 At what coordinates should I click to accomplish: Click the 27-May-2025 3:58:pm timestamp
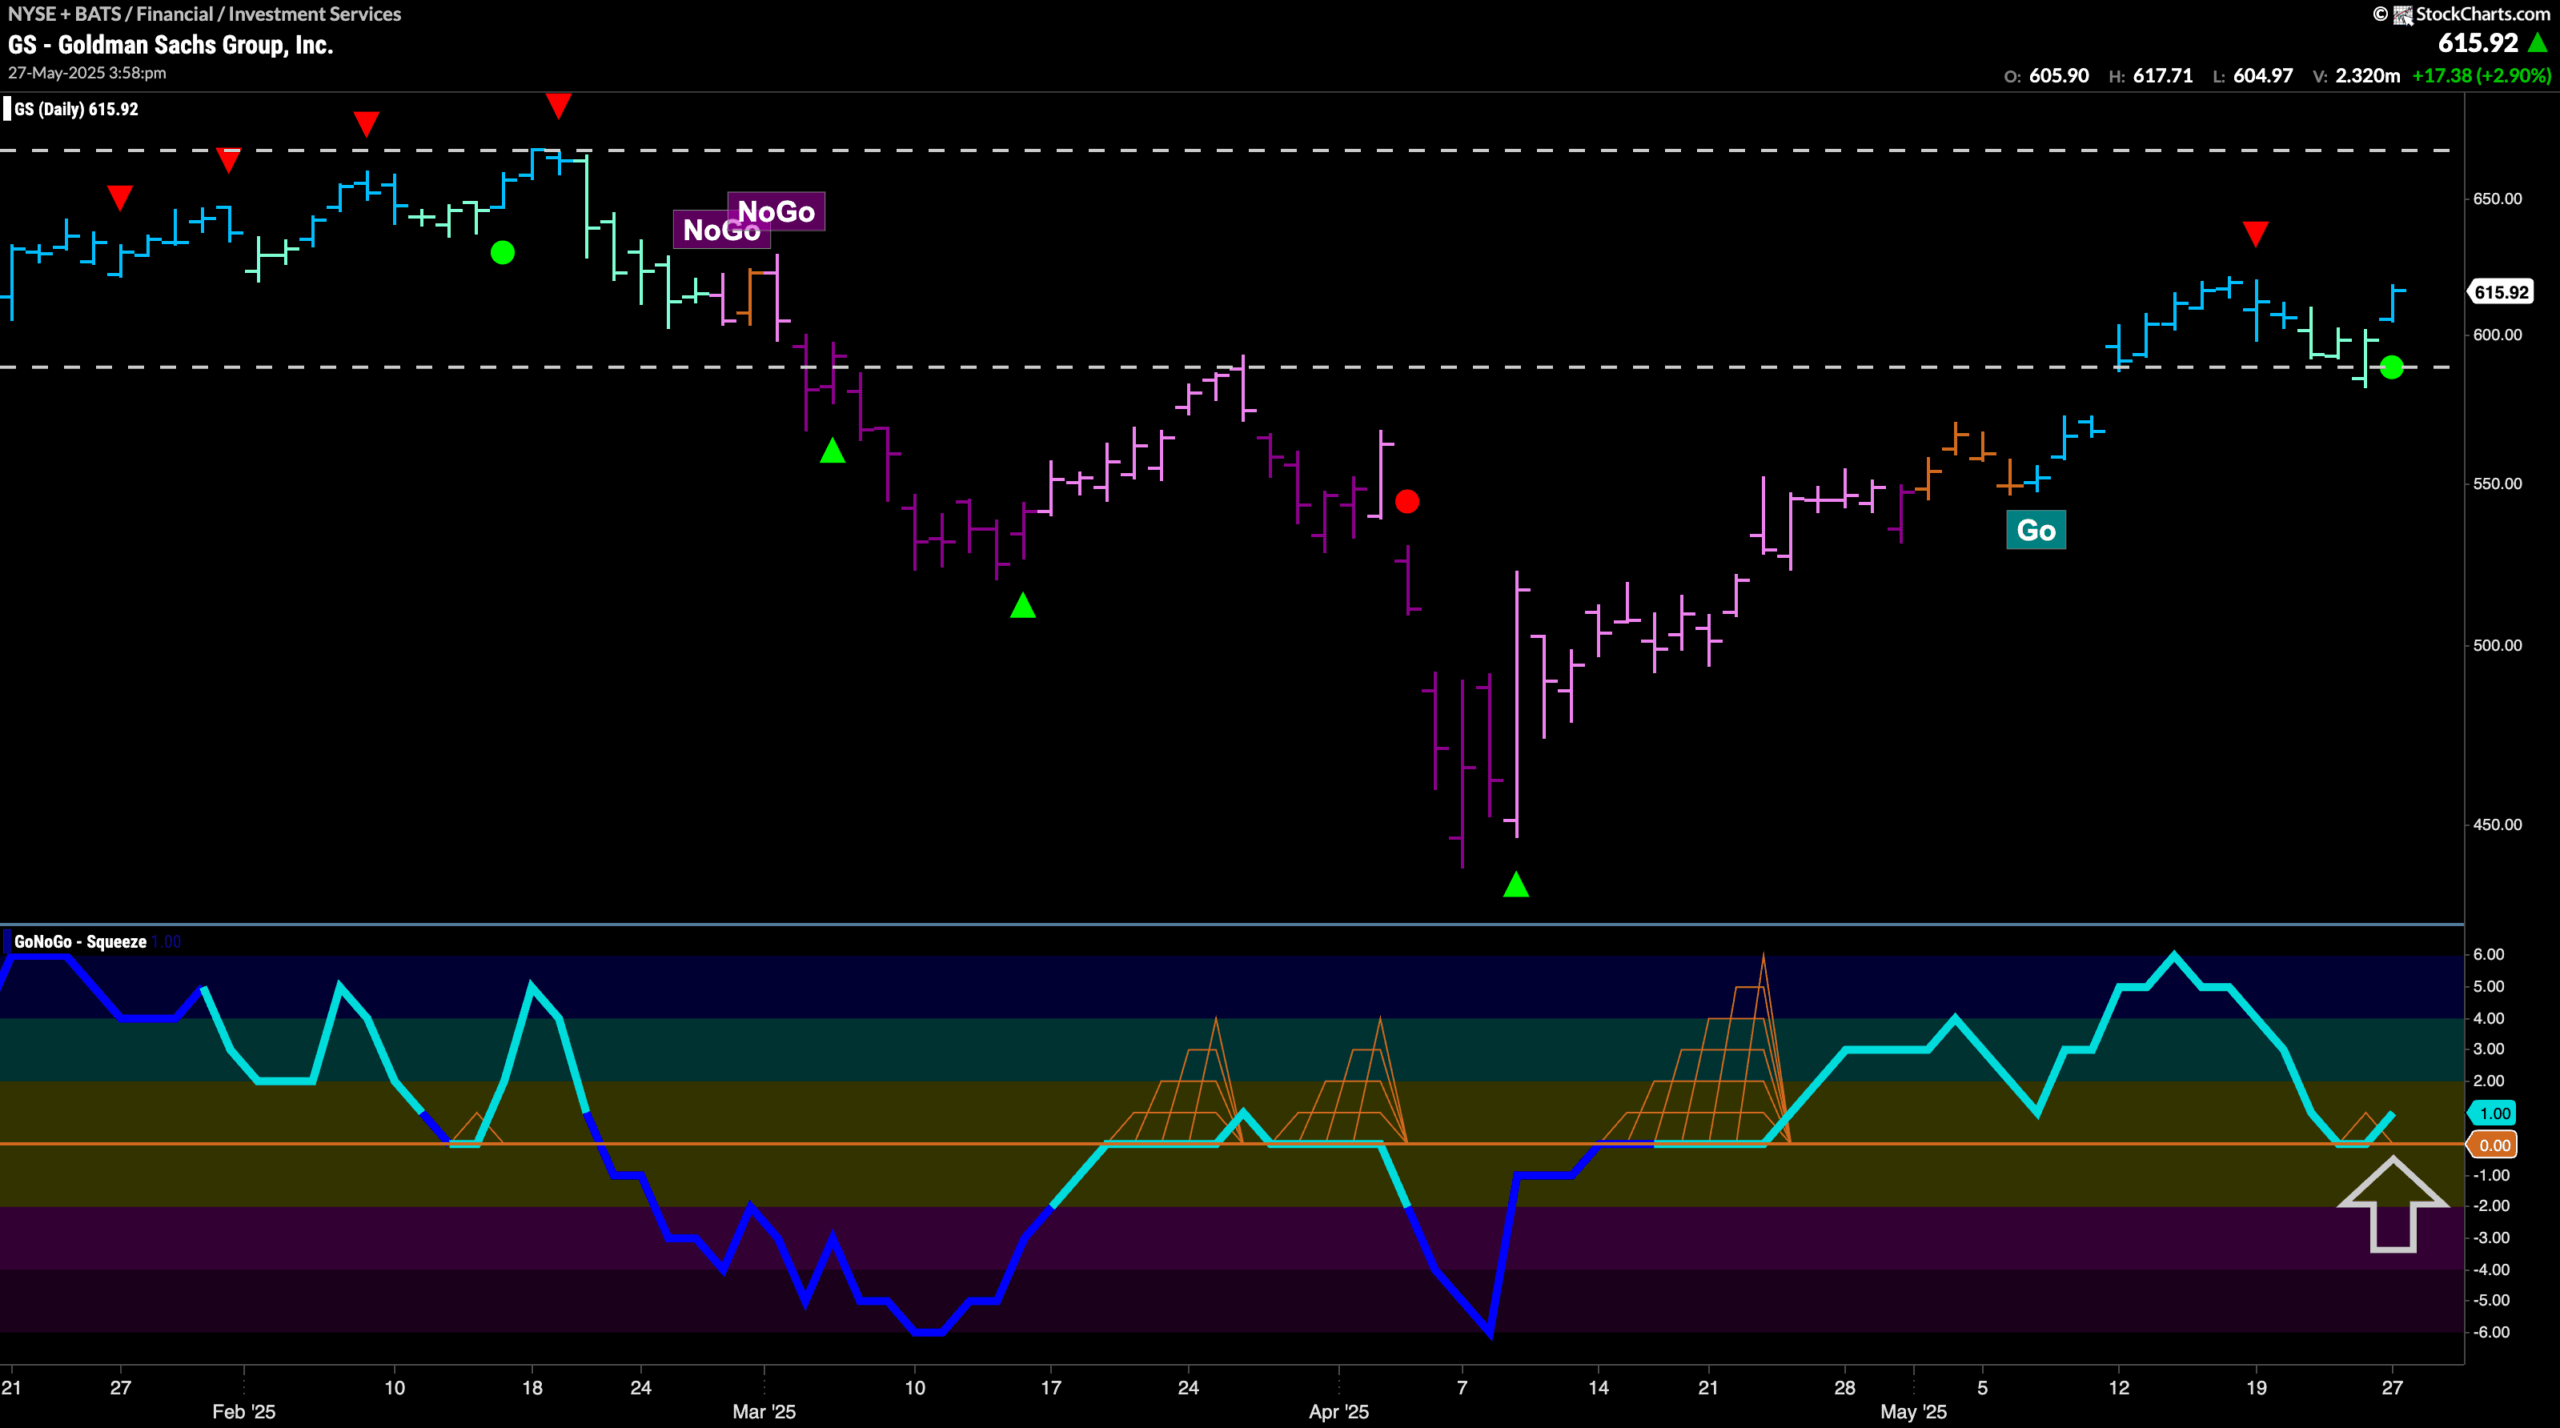point(87,73)
